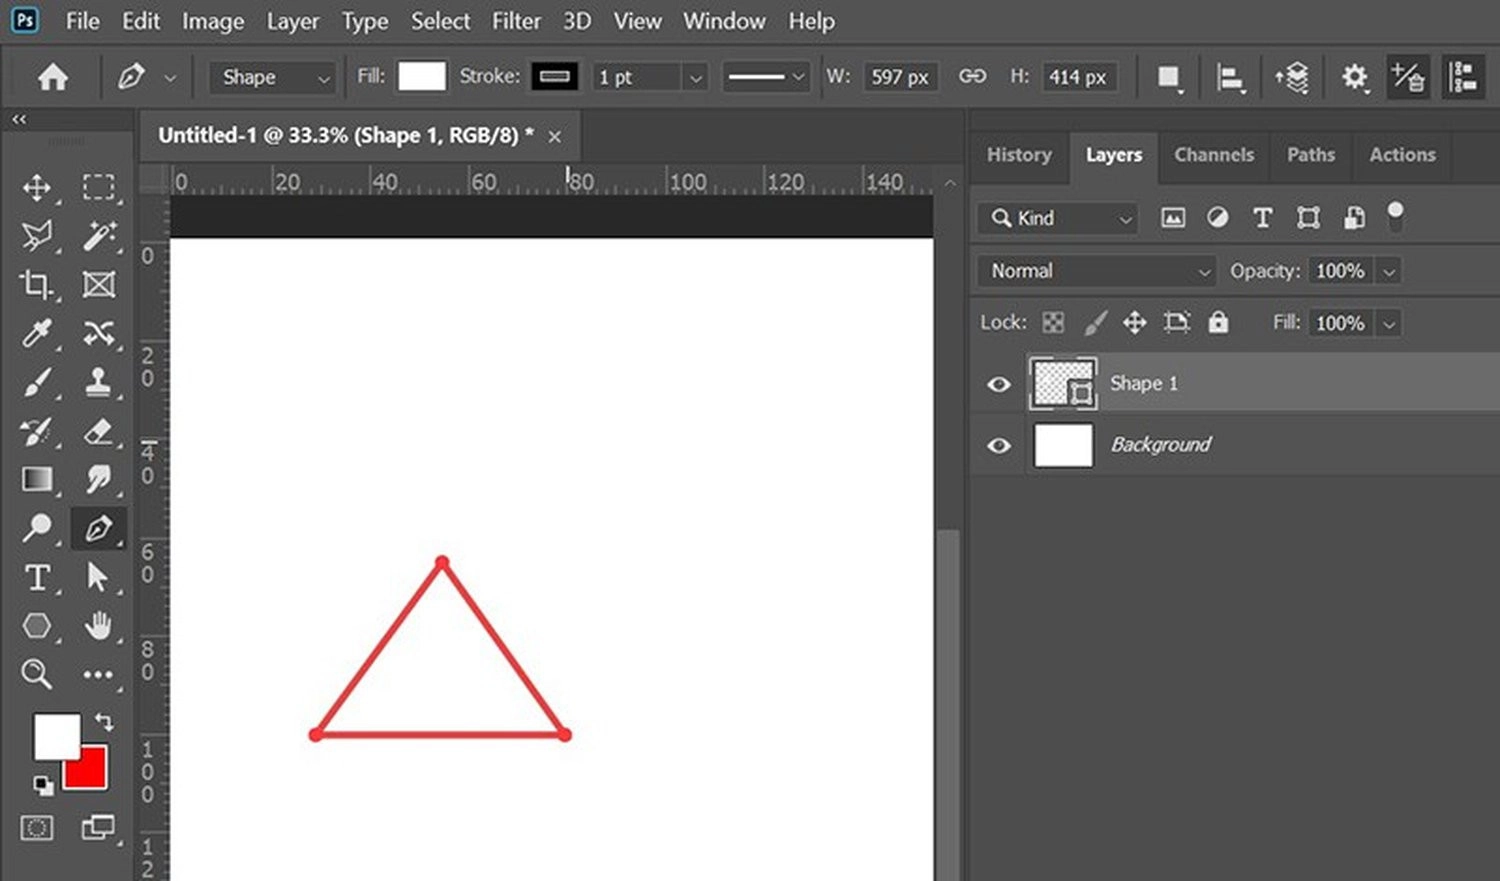The height and width of the screenshot is (881, 1500).
Task: Select the Brush tool
Action: [37, 382]
